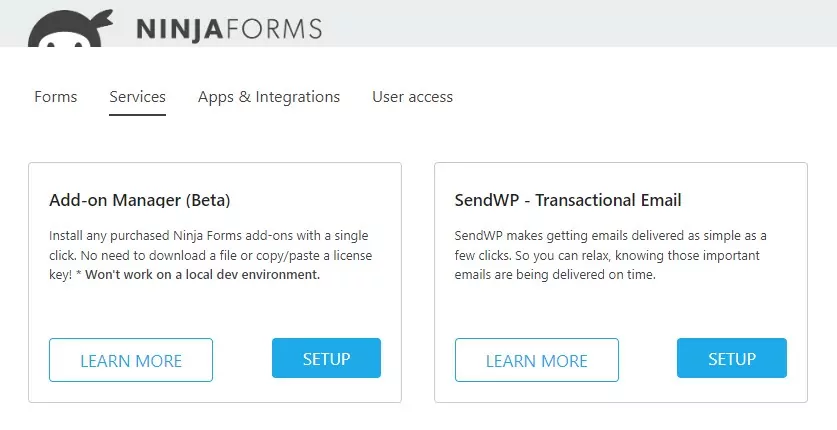Screen dimensions: 837x430
Task: Click empty space inside Add-on Manager card
Action: pyautogui.click(x=215, y=312)
